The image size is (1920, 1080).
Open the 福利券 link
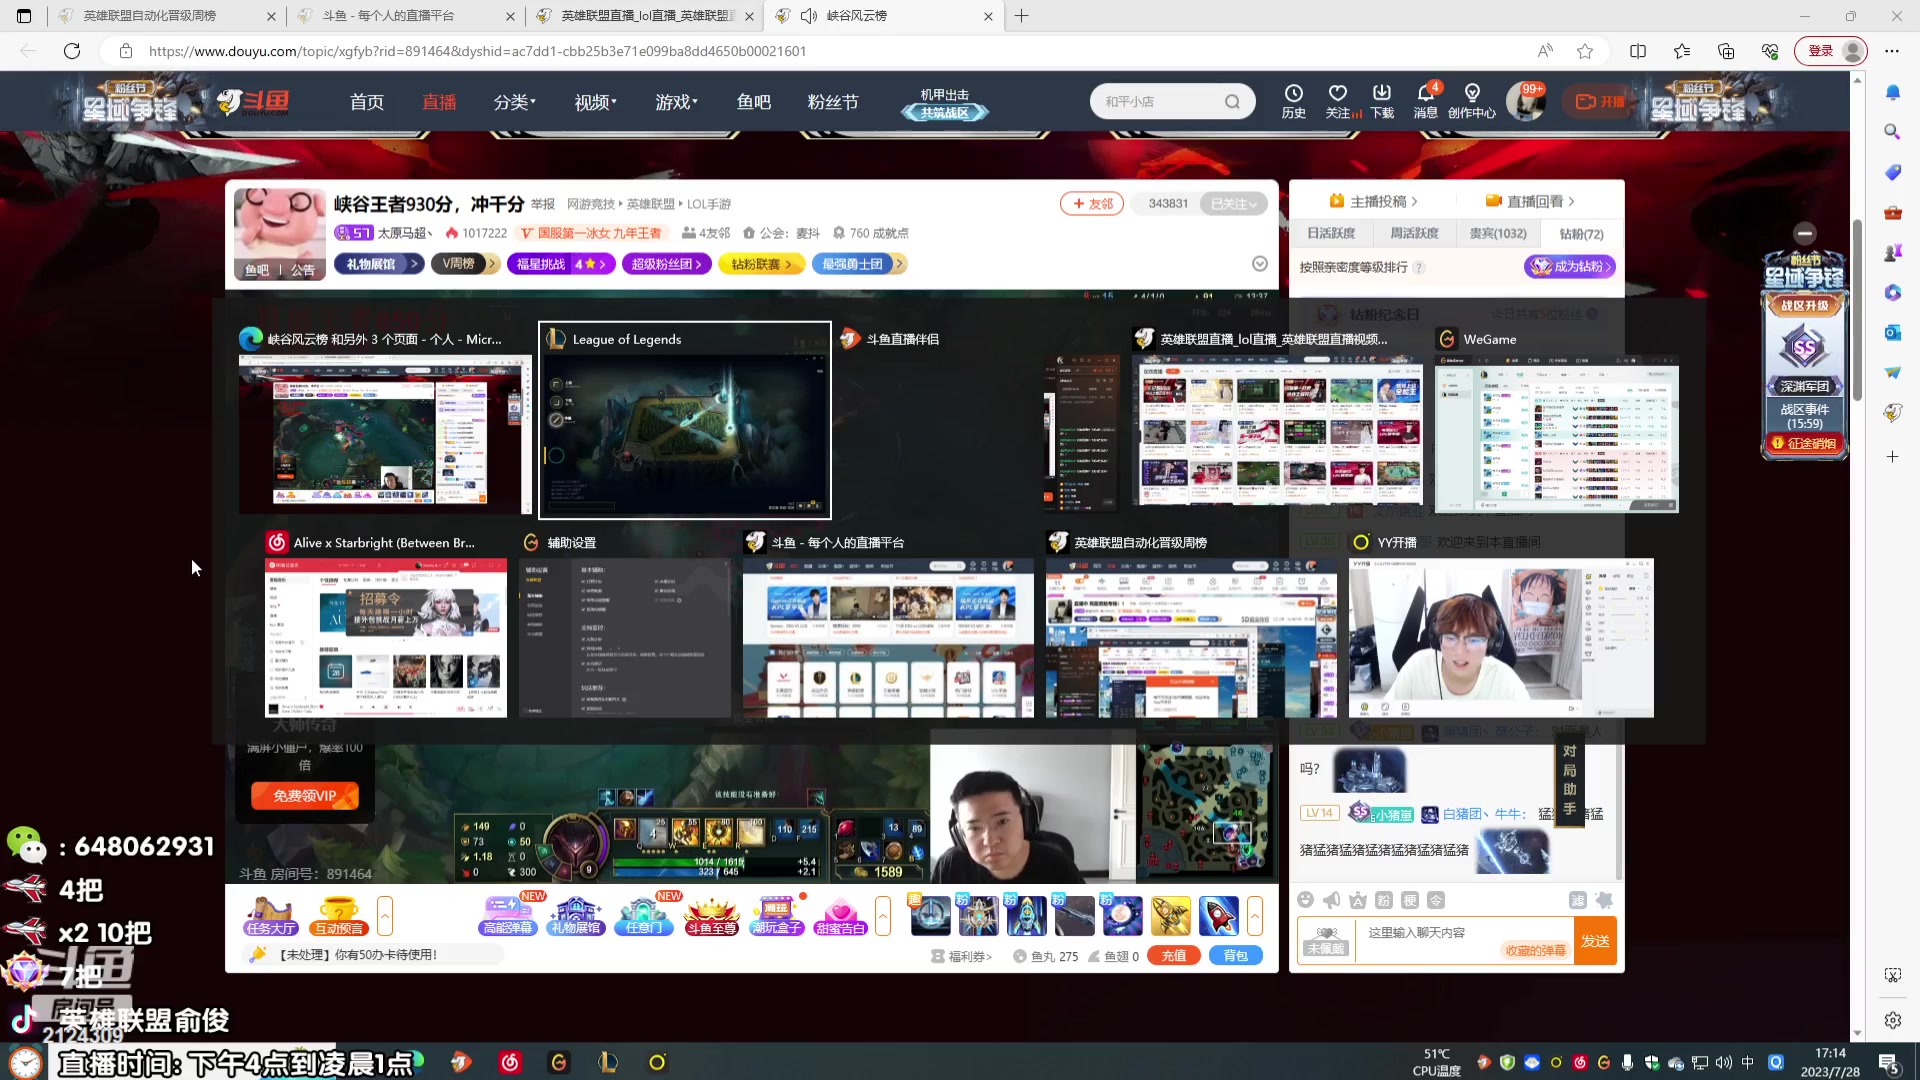(961, 956)
